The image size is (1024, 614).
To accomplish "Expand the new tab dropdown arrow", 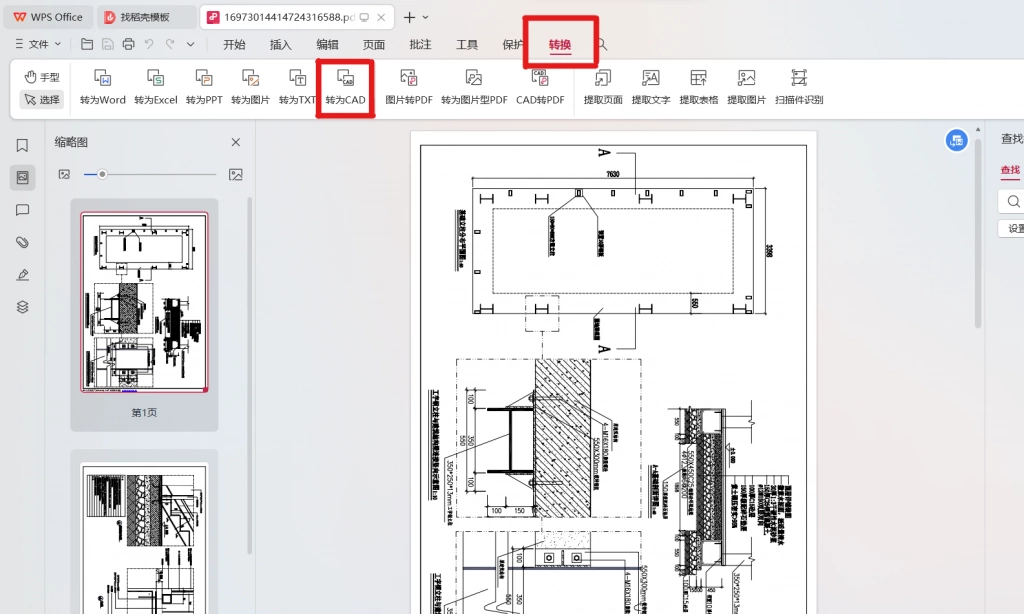I will click(x=426, y=17).
